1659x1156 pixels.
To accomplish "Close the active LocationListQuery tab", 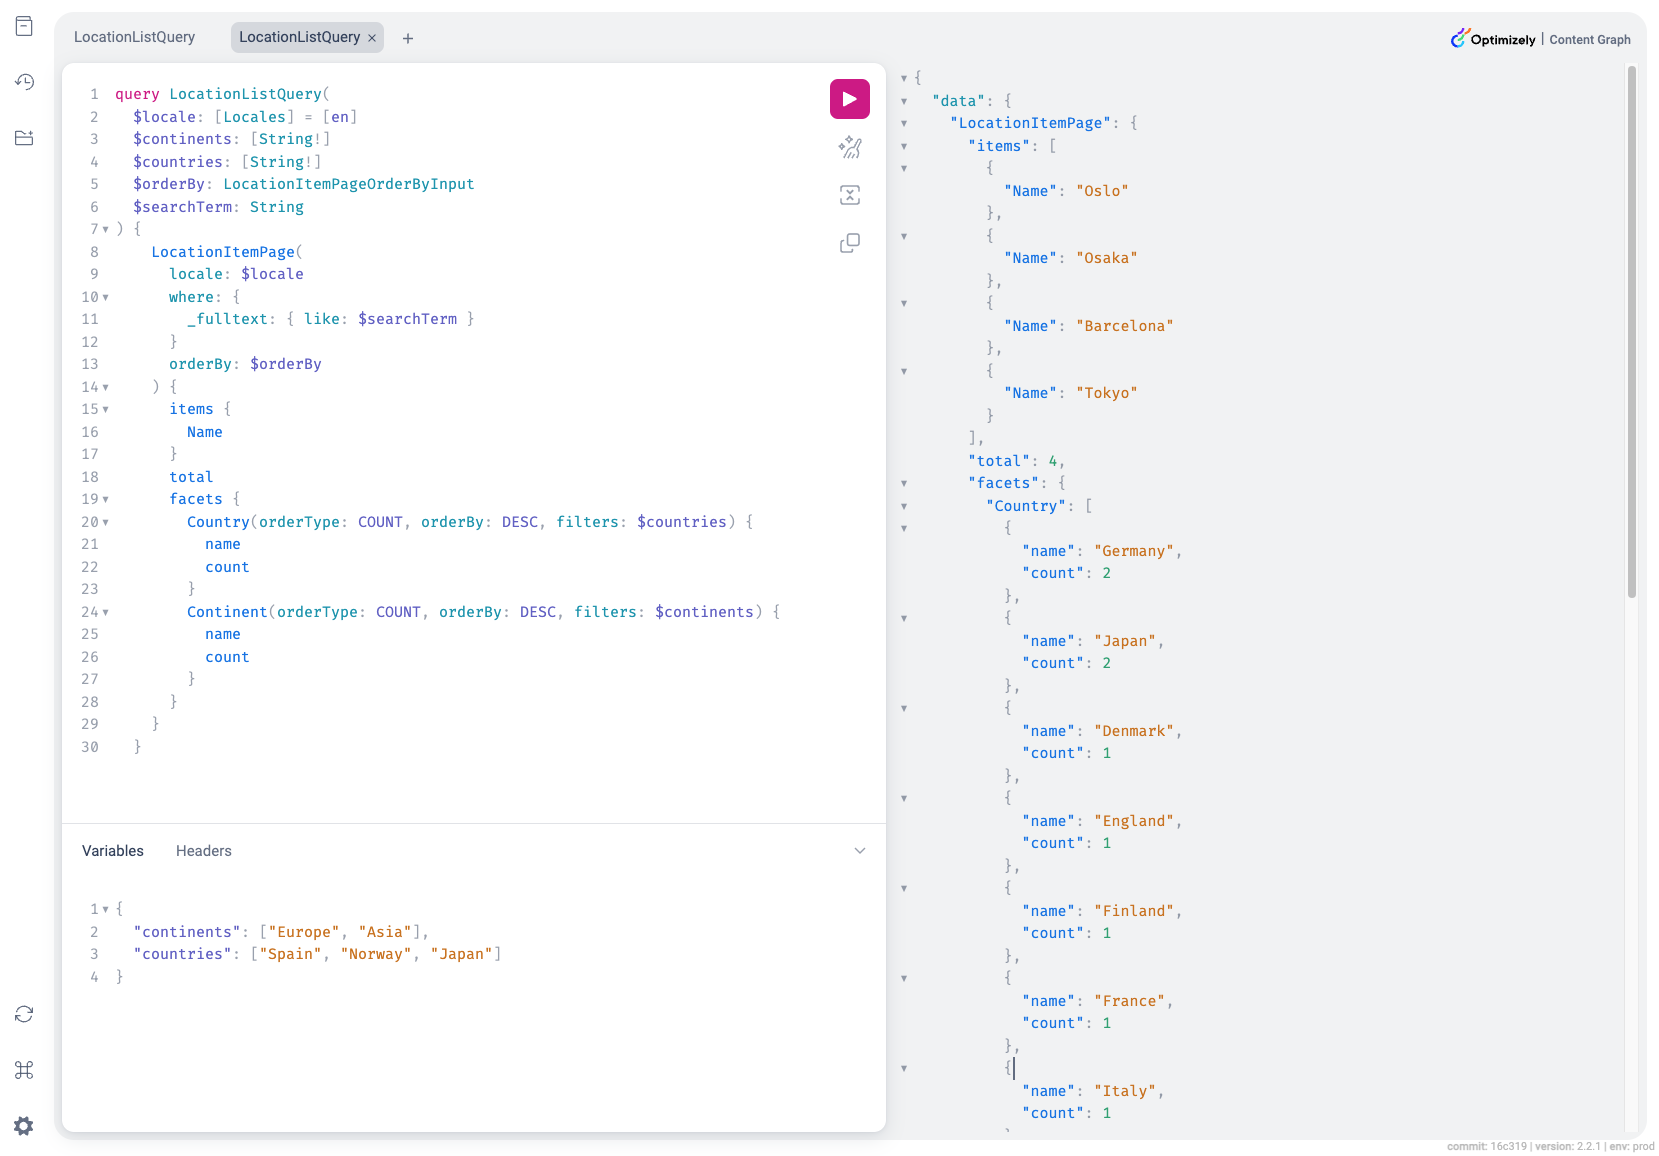I will click(x=372, y=38).
